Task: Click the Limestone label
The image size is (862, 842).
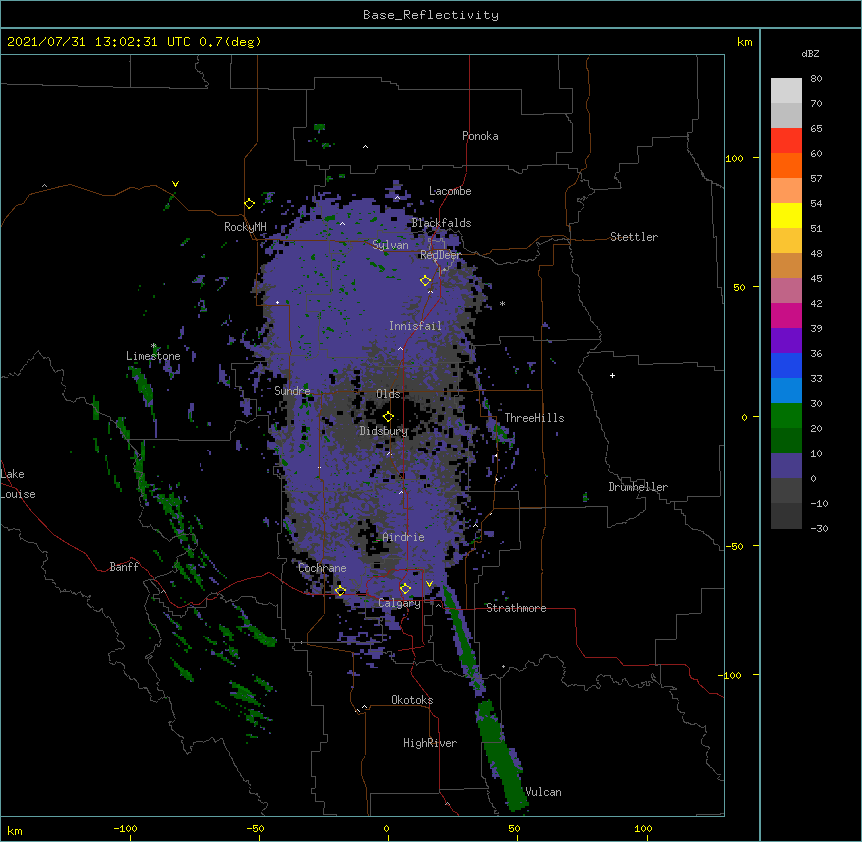Action: pyautogui.click(x=153, y=356)
